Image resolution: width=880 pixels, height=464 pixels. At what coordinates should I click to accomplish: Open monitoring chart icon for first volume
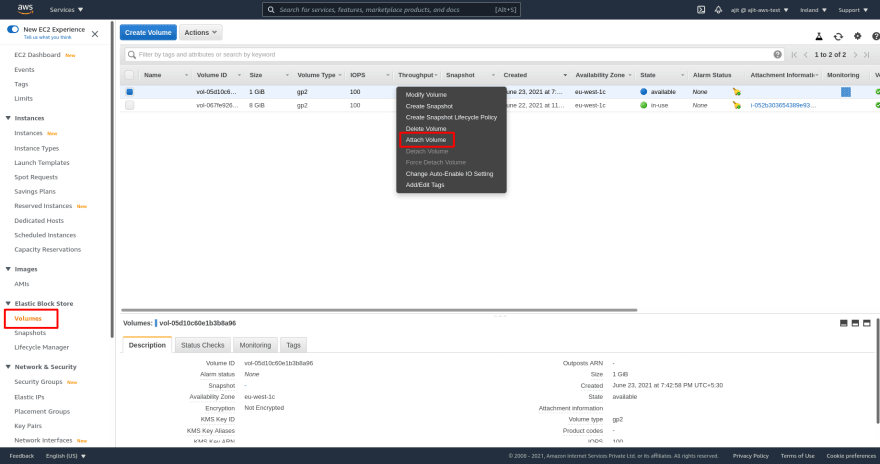pyautogui.click(x=846, y=92)
